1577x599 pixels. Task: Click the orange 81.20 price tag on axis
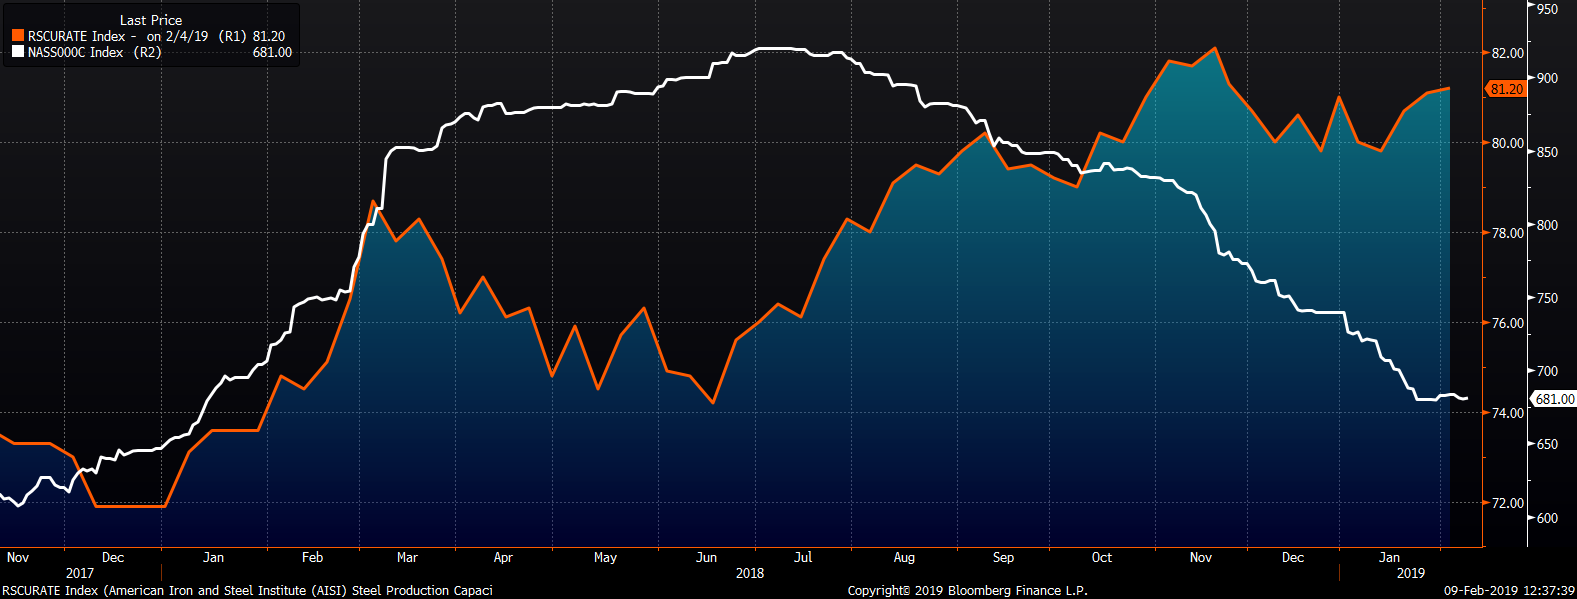pyautogui.click(x=1506, y=89)
